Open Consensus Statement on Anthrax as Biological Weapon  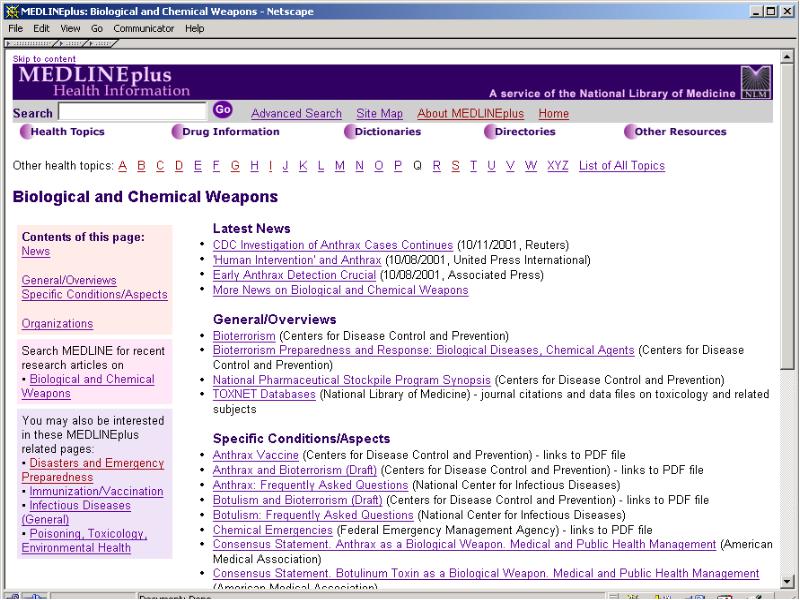tap(464, 544)
